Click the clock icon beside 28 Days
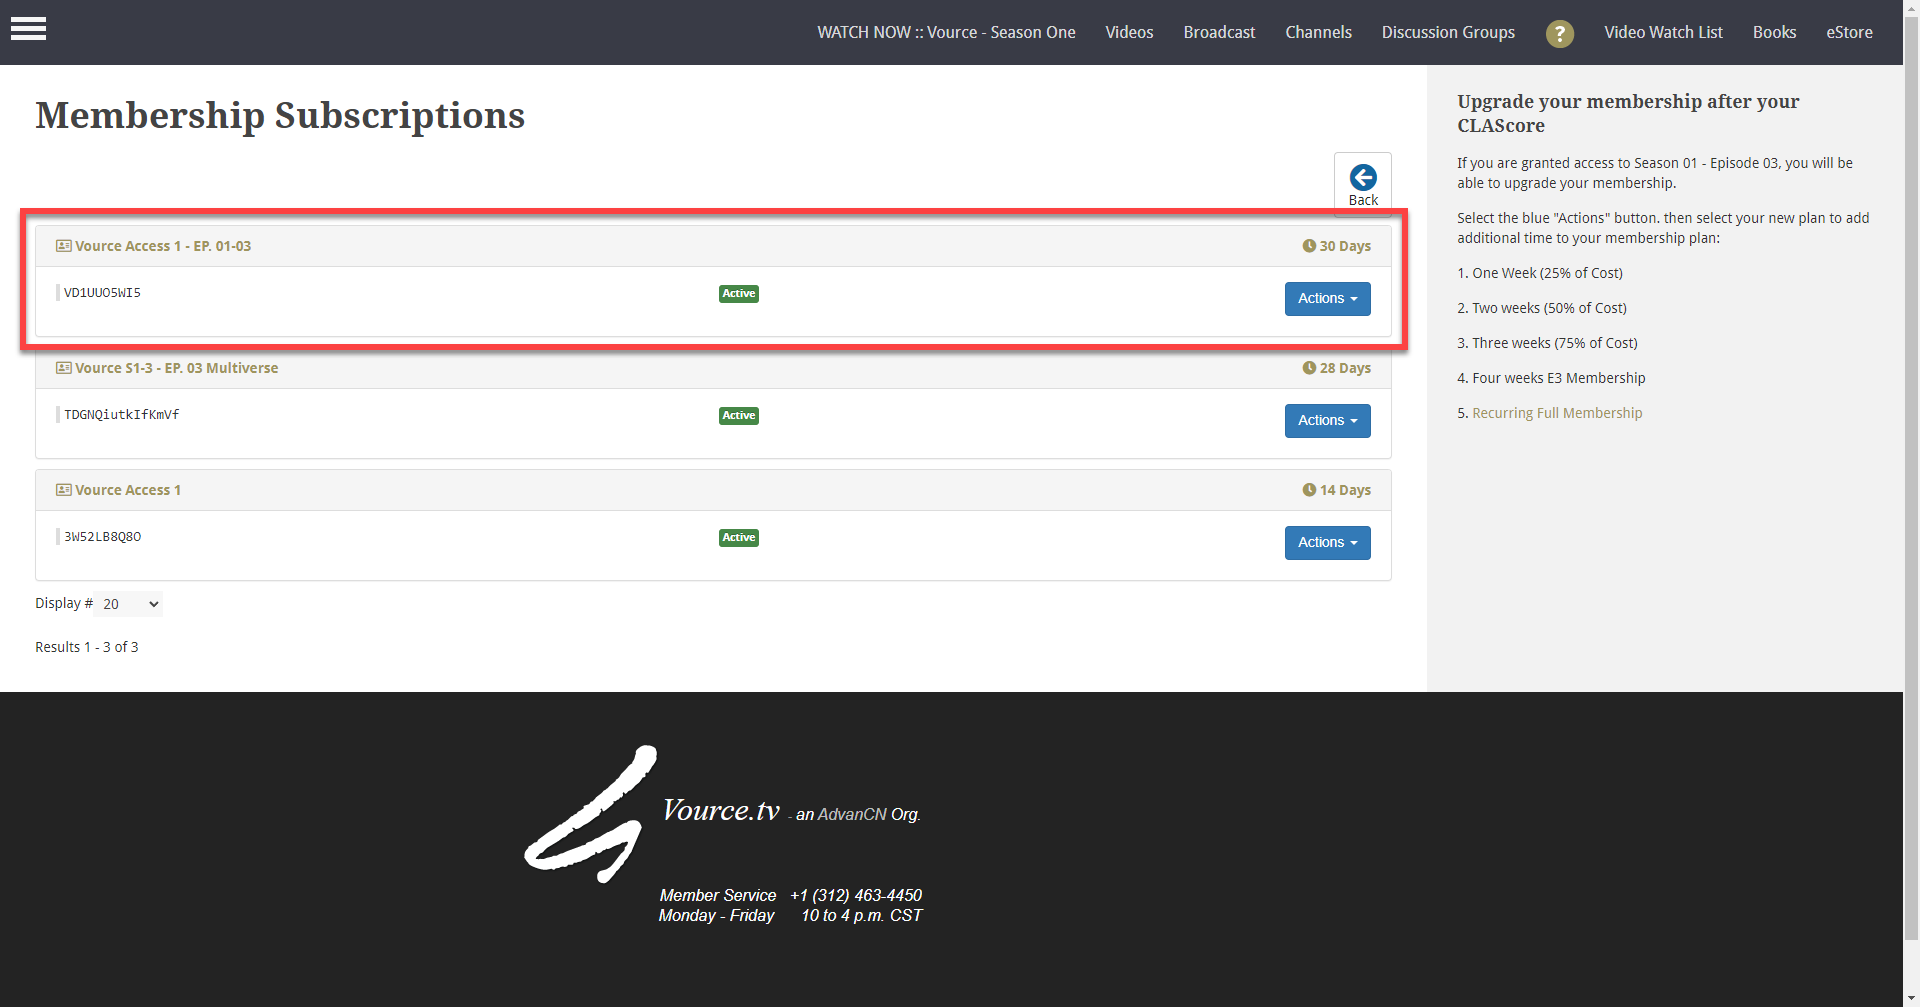The image size is (1920, 1007). click(x=1309, y=368)
